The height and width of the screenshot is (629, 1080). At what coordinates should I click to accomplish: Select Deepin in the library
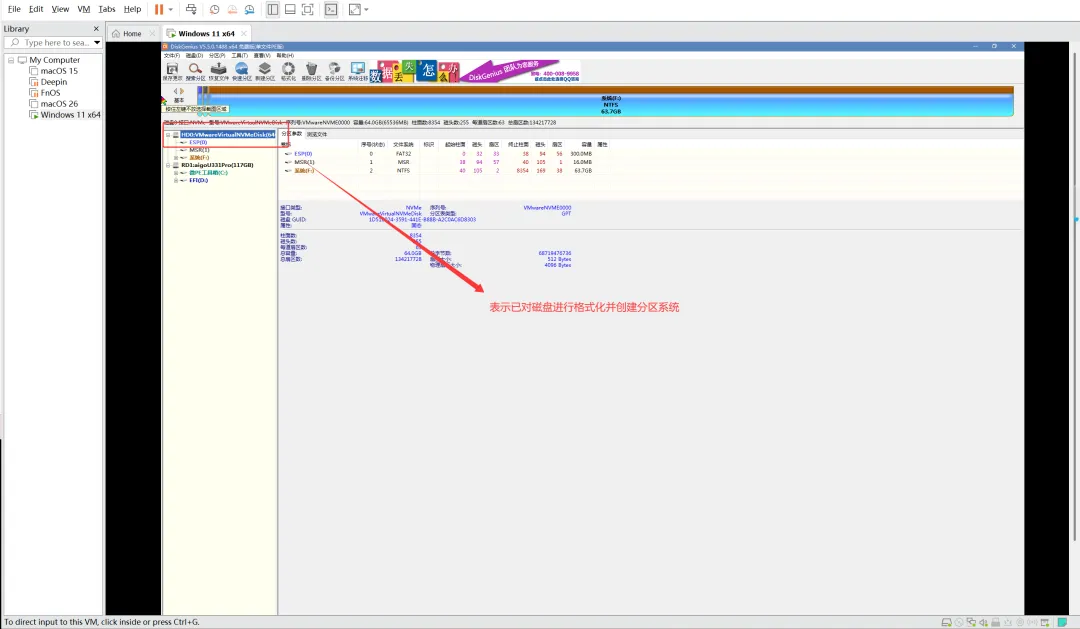coord(53,82)
